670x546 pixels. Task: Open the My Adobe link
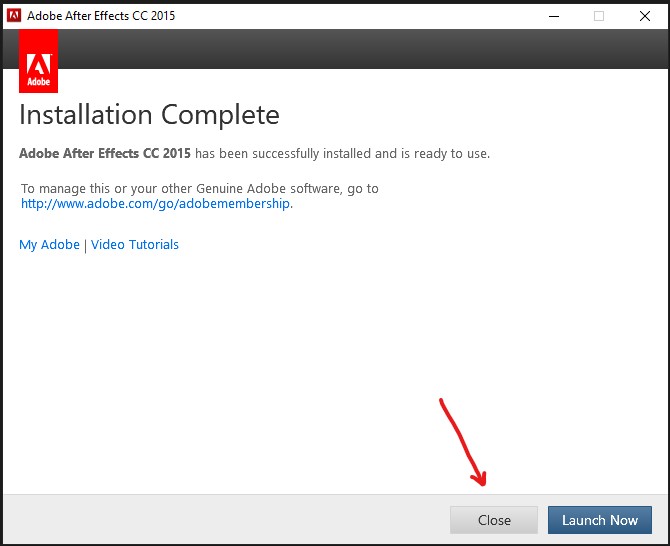click(49, 244)
